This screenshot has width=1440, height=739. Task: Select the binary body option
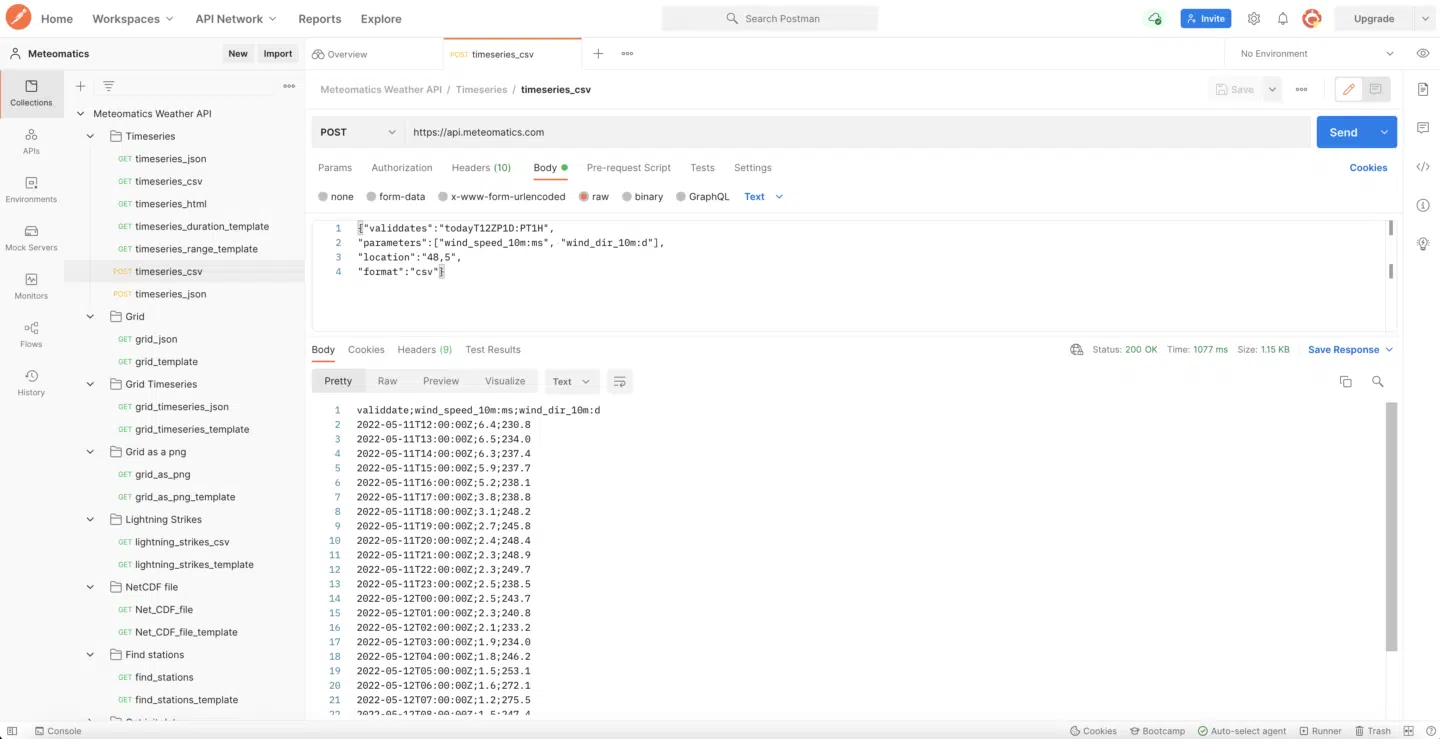[627, 197]
